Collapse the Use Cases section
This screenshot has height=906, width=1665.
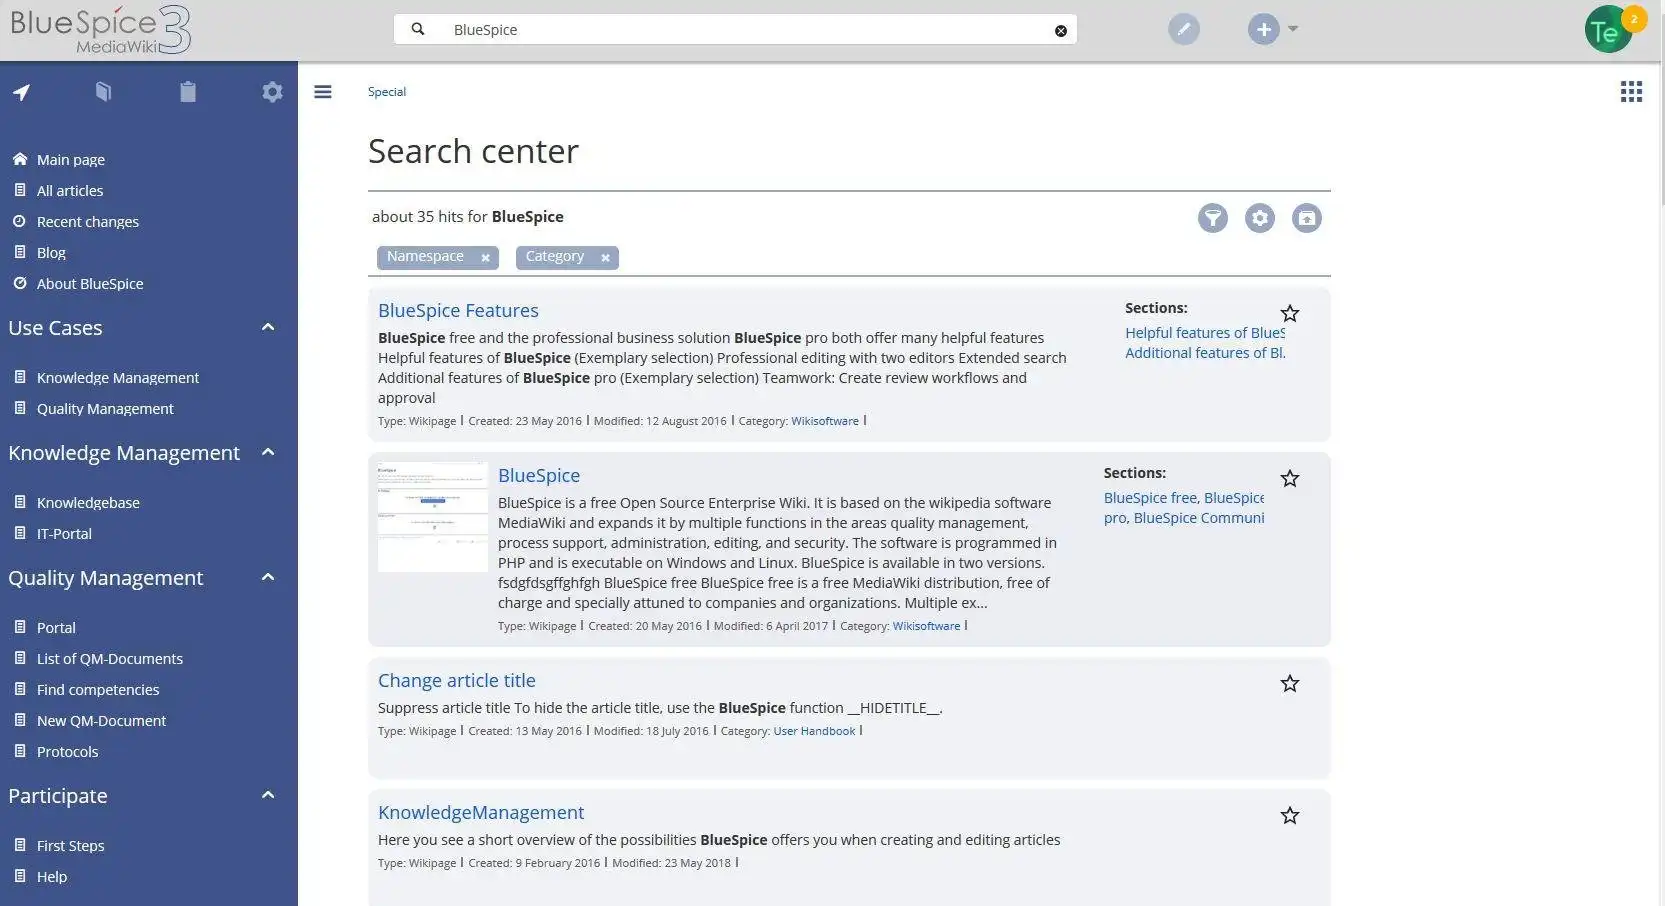(x=267, y=327)
